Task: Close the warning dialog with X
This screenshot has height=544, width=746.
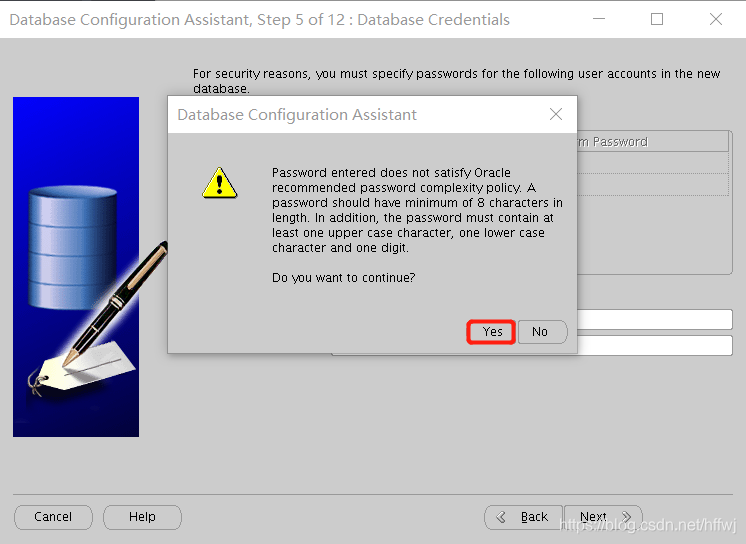Action: click(556, 114)
